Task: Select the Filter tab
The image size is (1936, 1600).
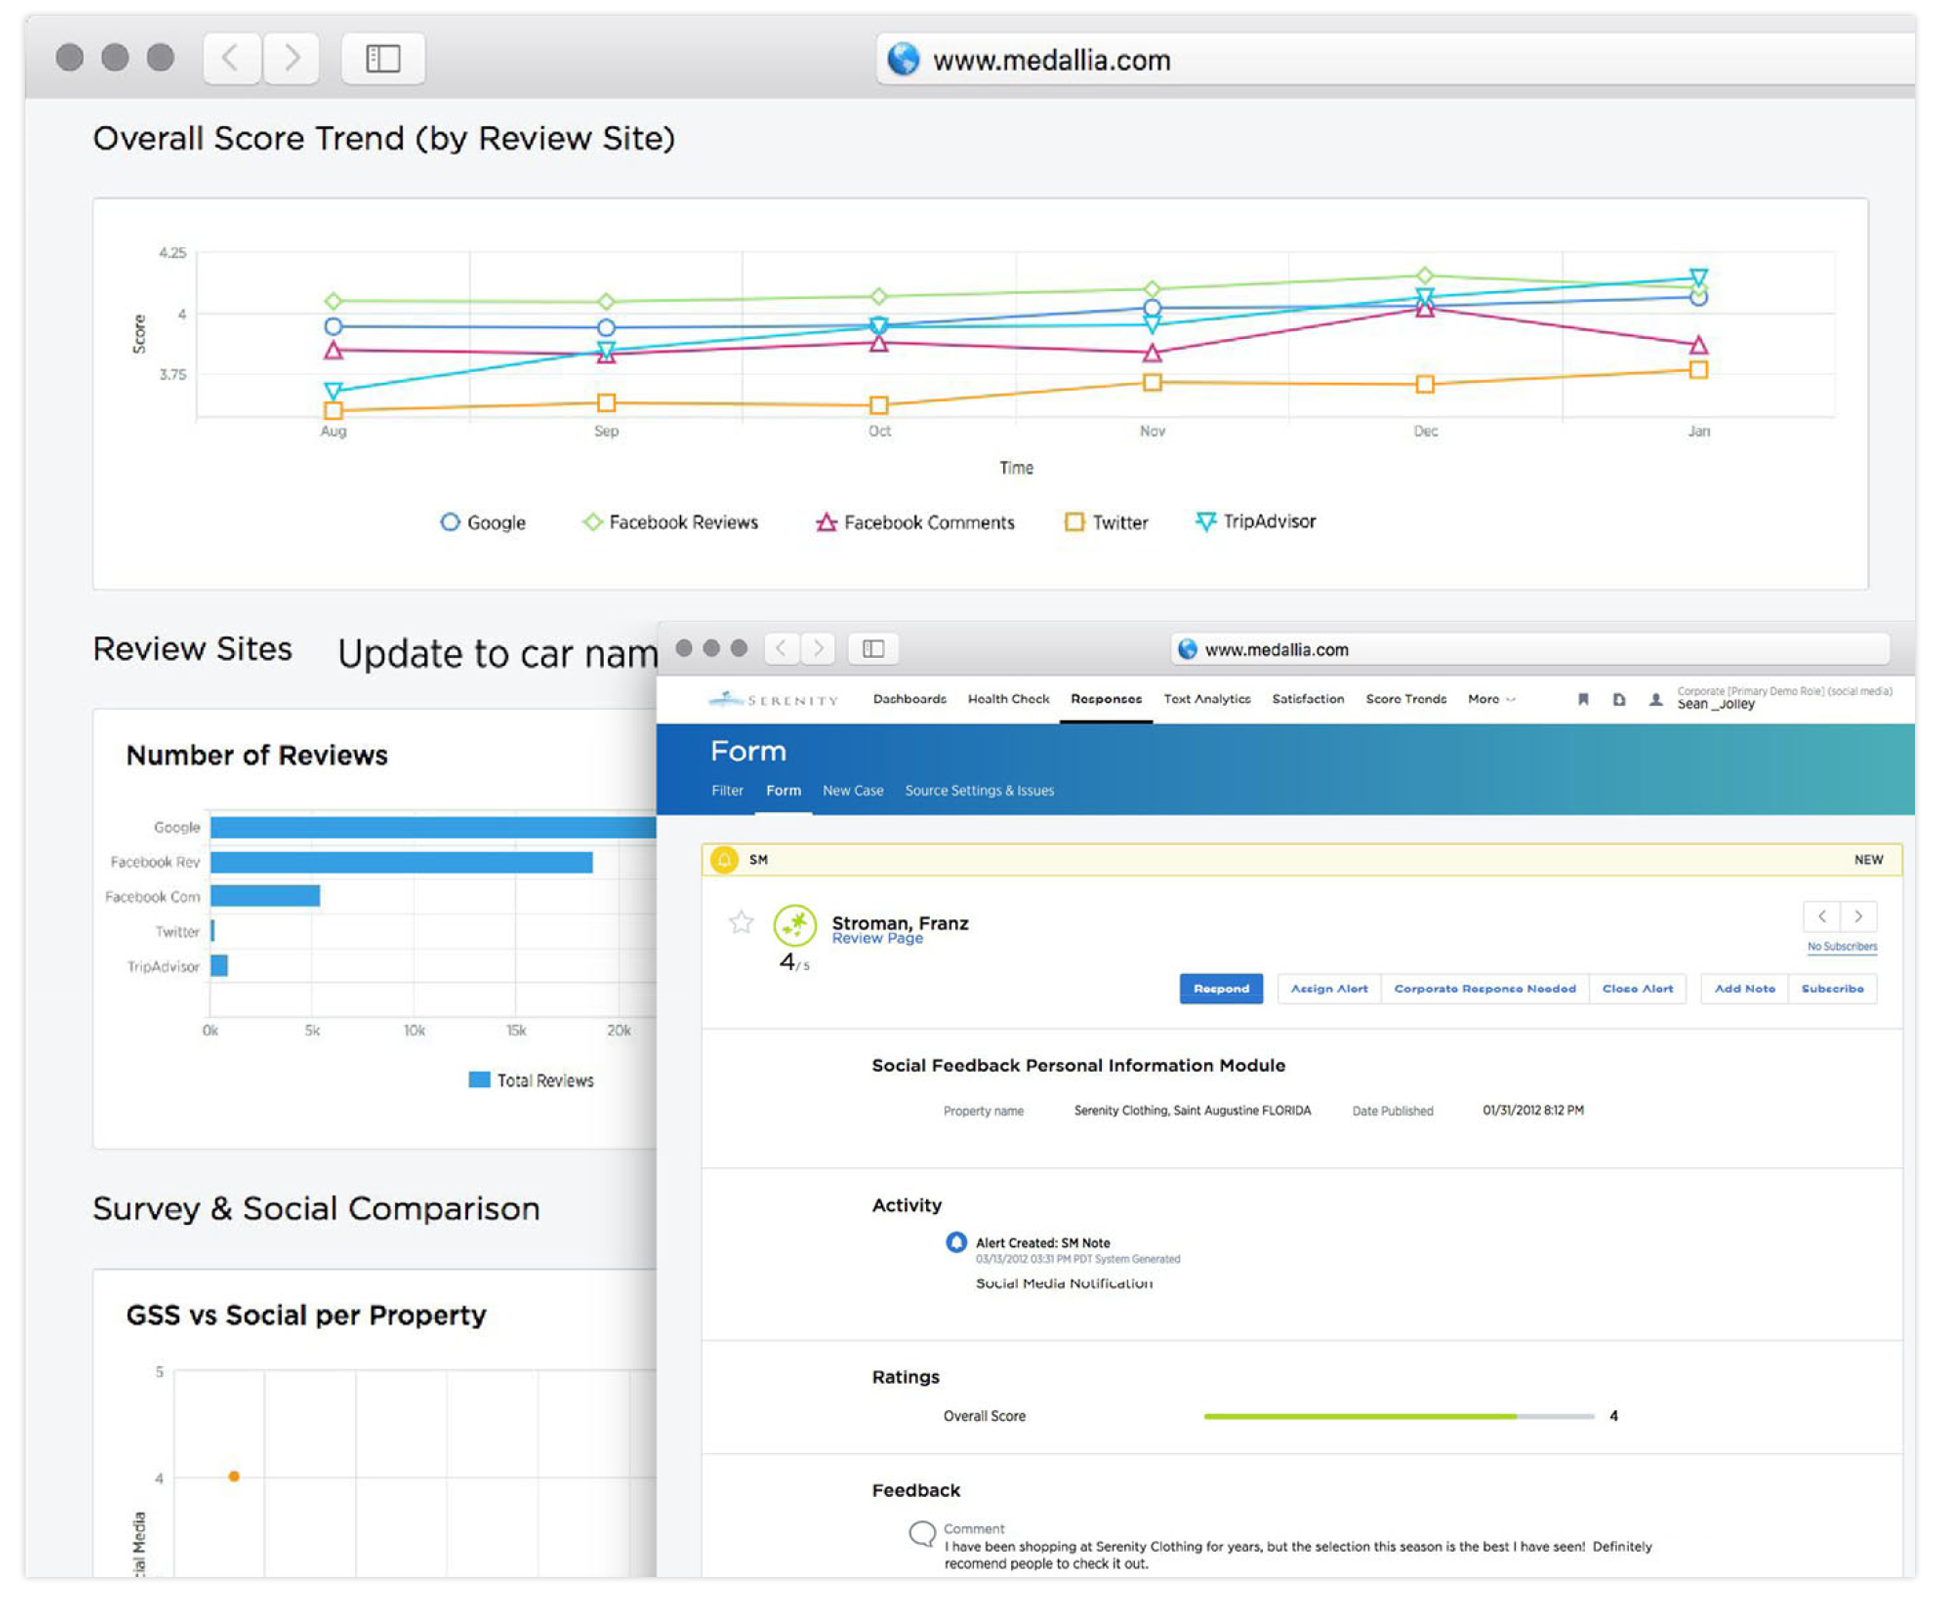Action: [727, 790]
